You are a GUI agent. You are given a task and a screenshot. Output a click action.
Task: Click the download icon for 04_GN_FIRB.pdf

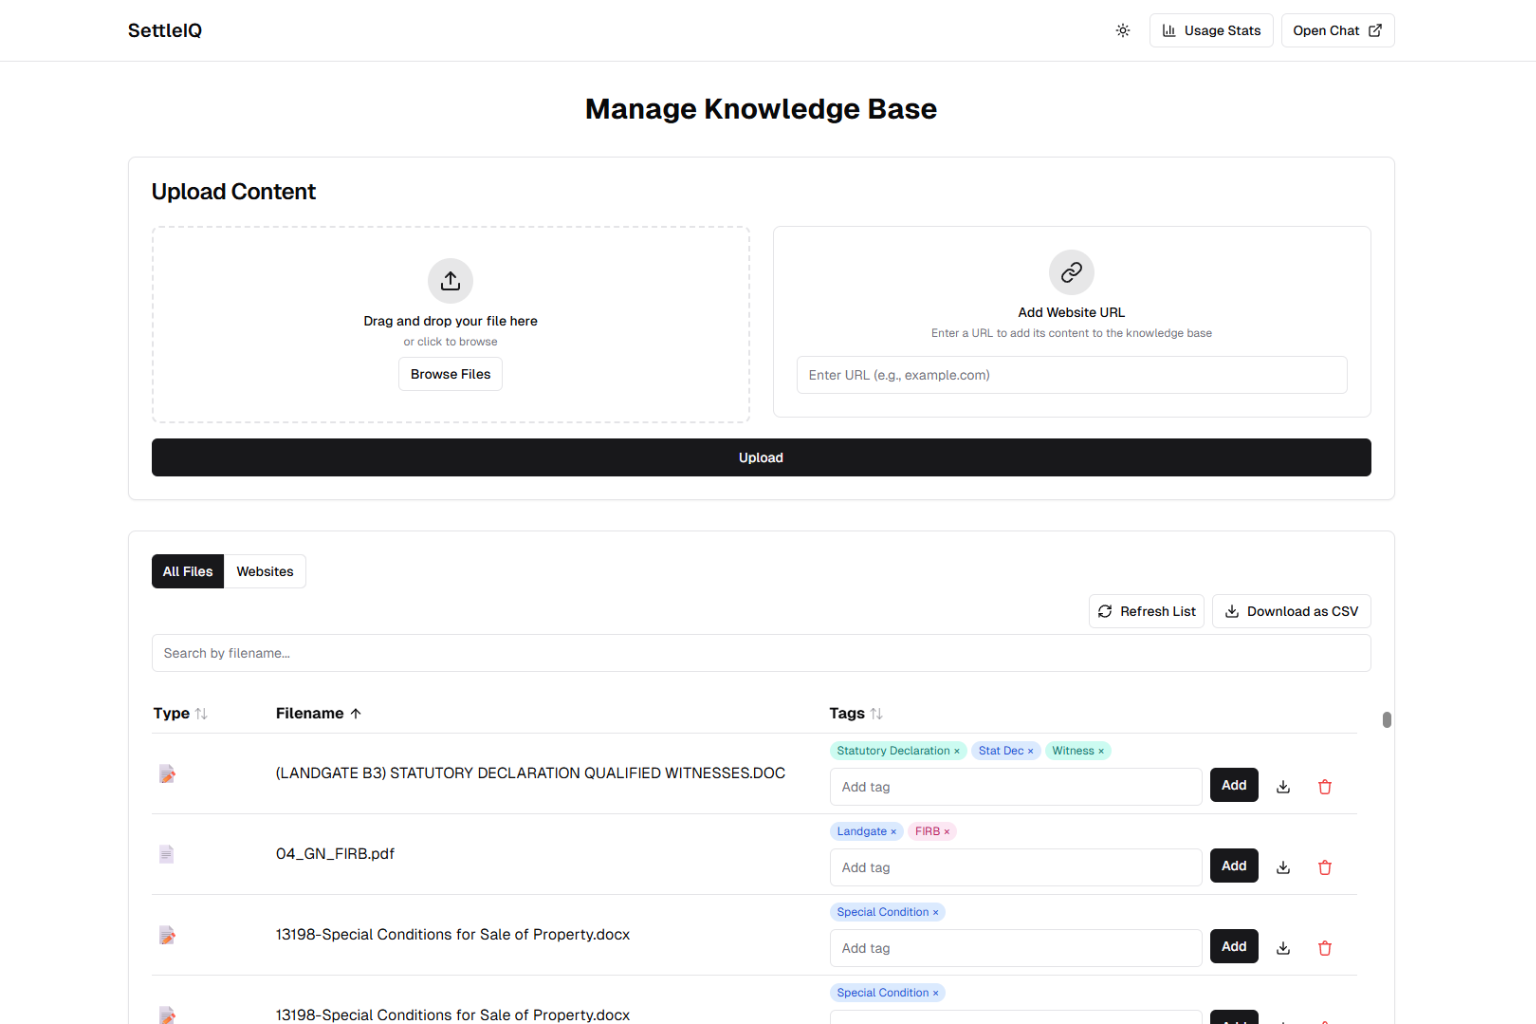[x=1283, y=866]
